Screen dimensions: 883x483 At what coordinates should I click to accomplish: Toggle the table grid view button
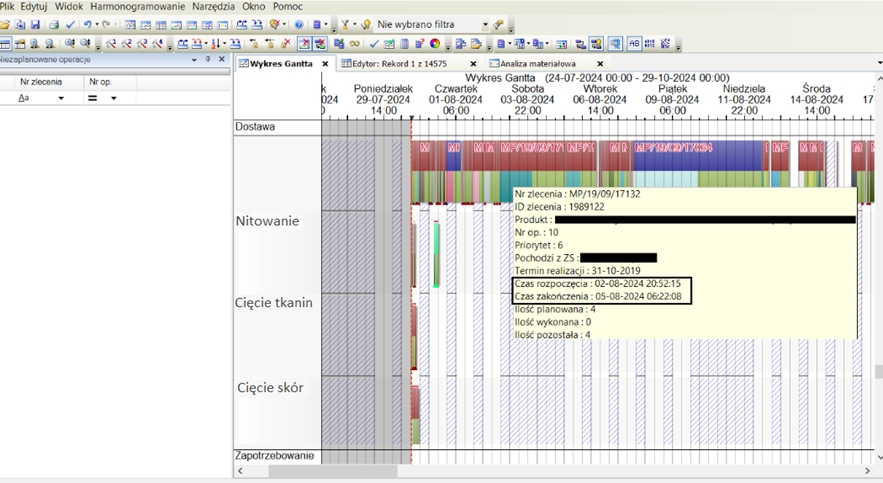click(5, 43)
